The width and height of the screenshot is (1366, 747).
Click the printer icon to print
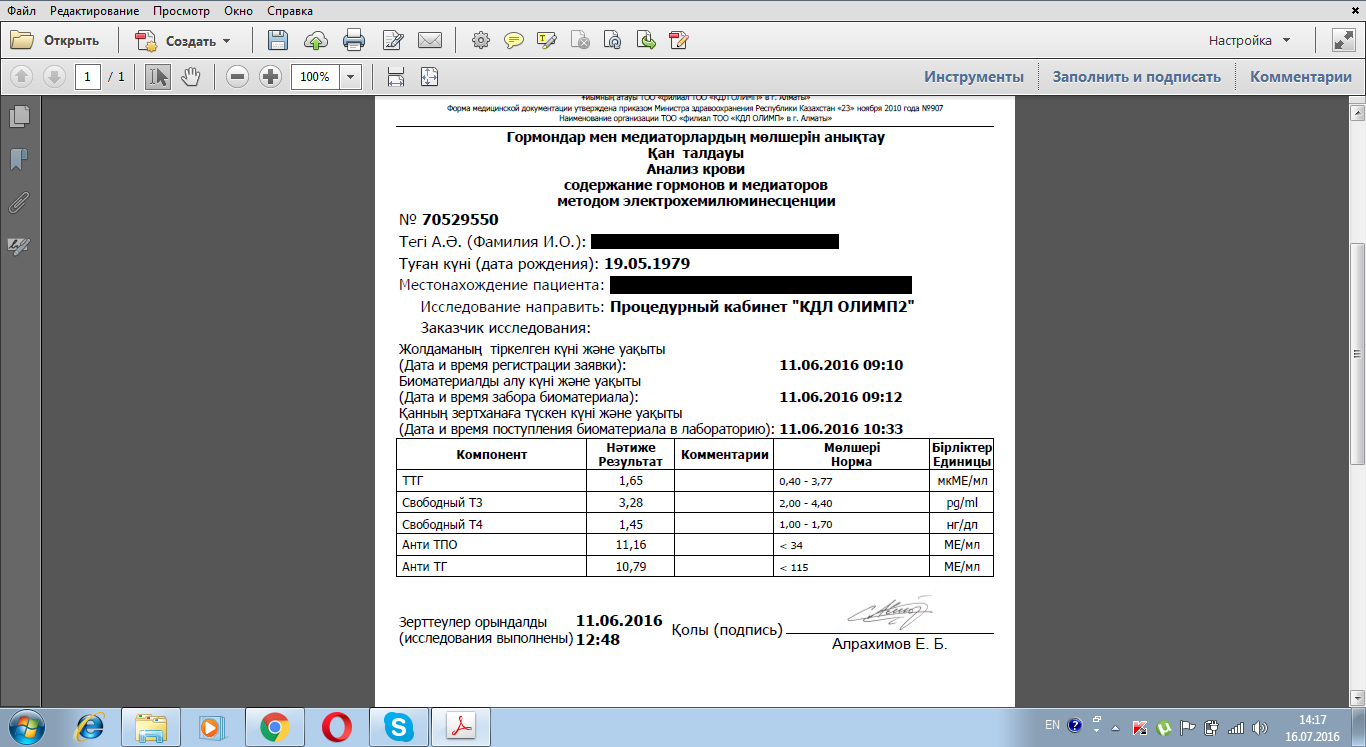(354, 41)
